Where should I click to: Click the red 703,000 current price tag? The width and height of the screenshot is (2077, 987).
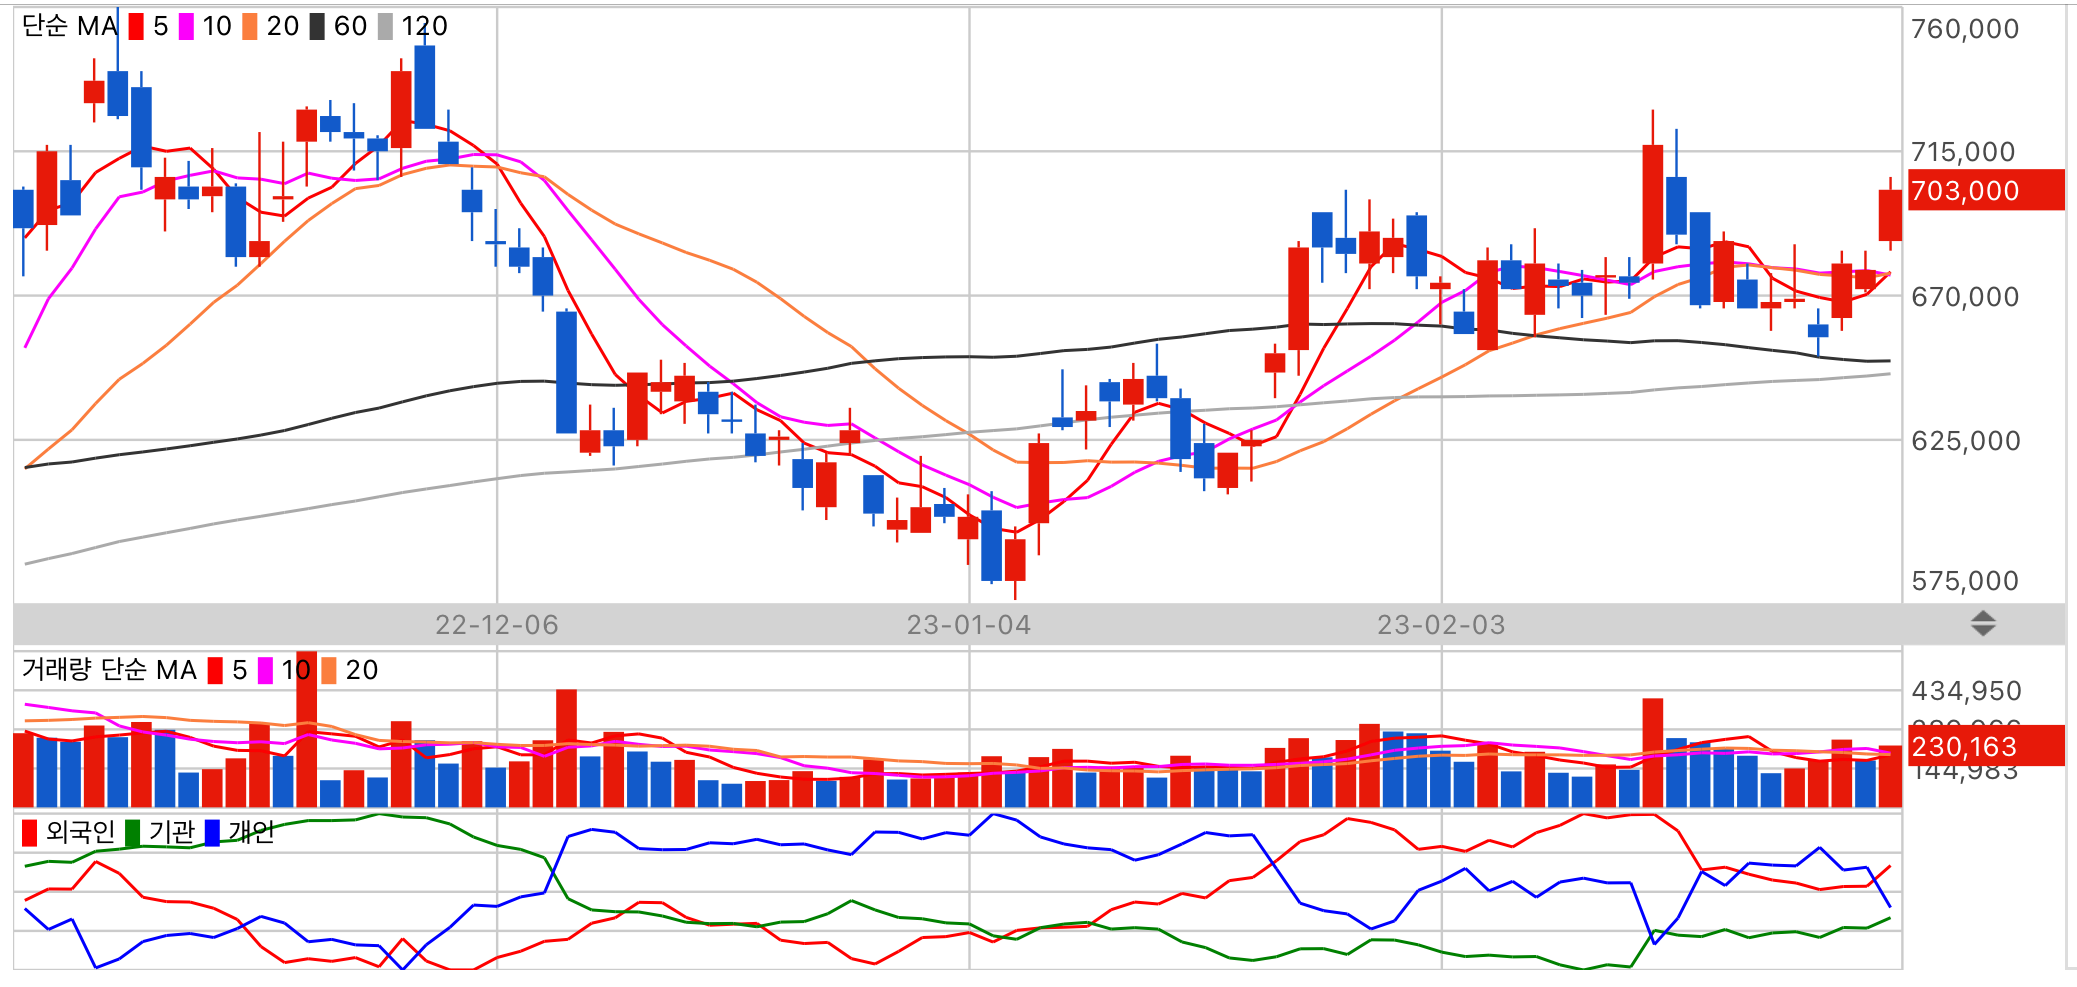pyautogui.click(x=1985, y=190)
